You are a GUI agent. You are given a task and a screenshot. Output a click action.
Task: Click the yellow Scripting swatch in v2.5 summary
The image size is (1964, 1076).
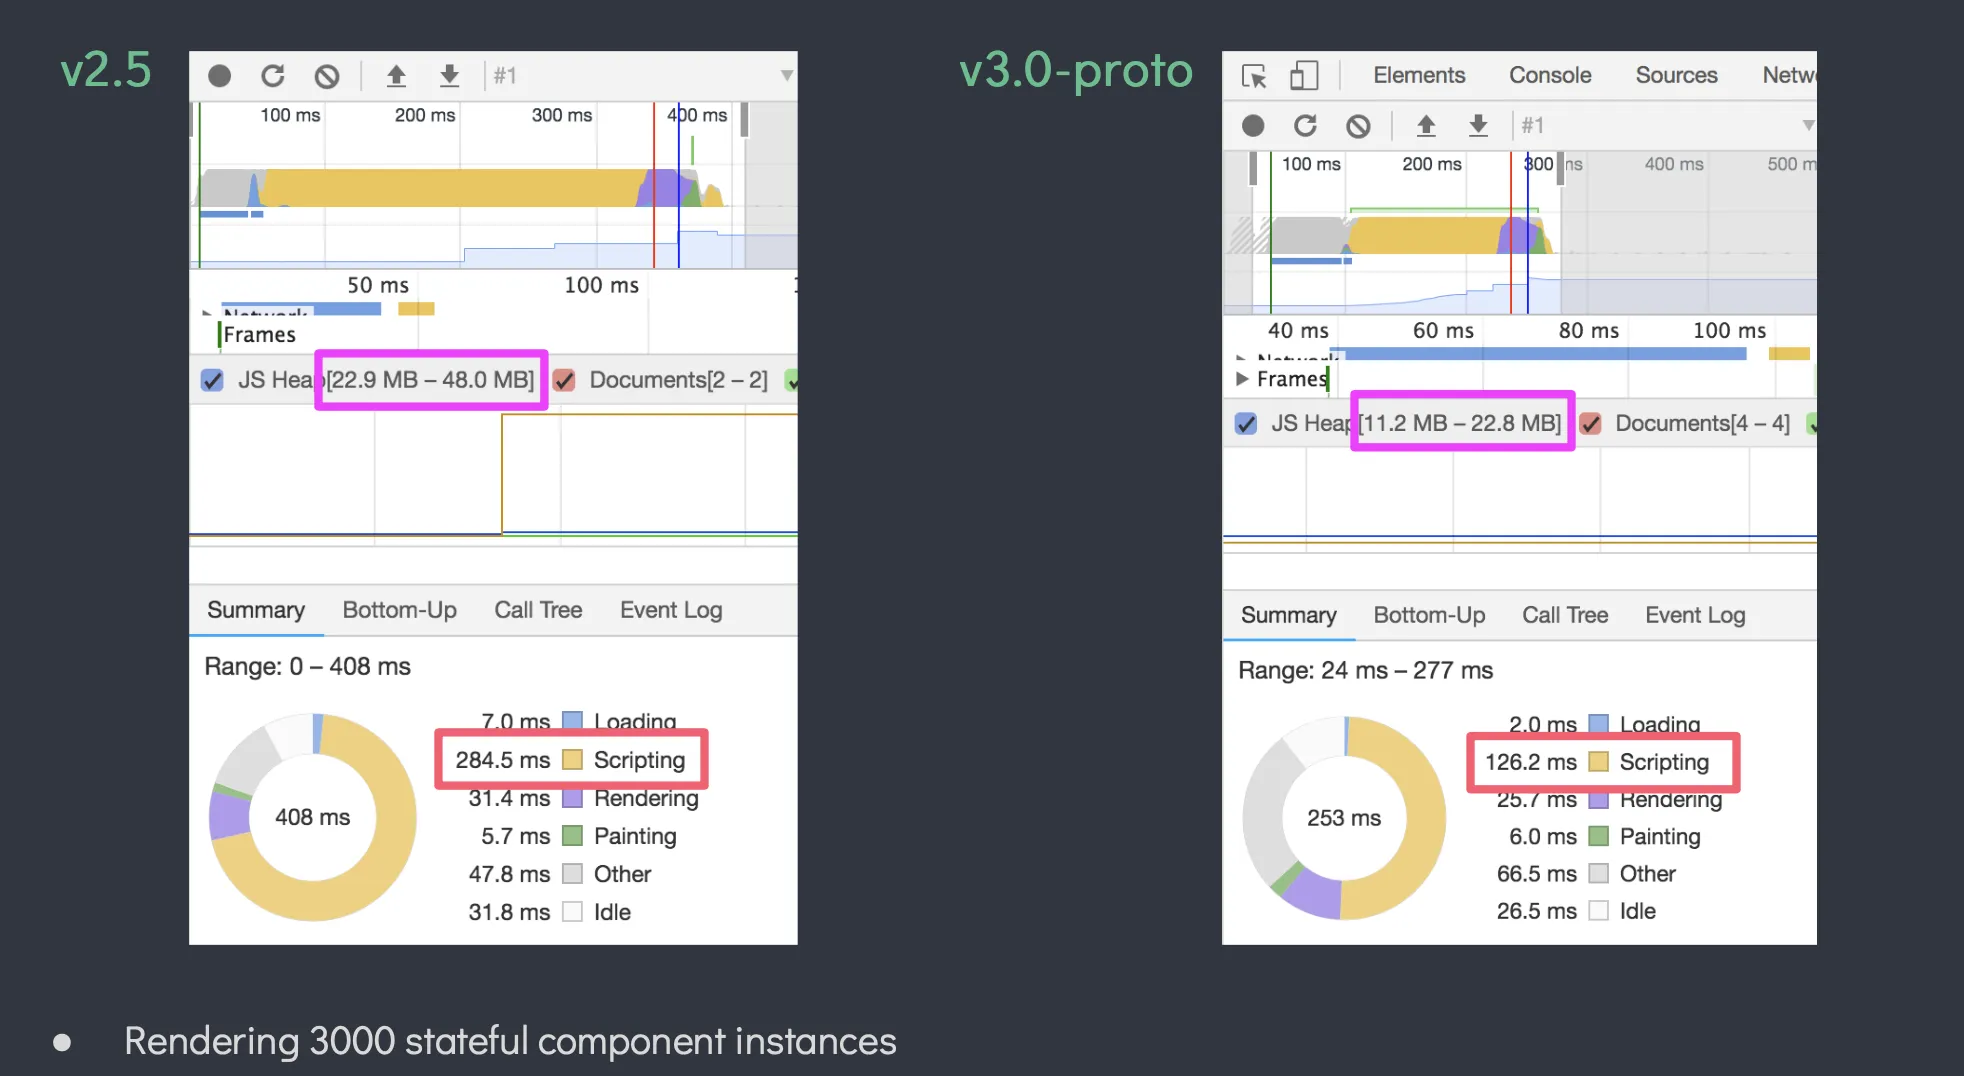coord(573,760)
